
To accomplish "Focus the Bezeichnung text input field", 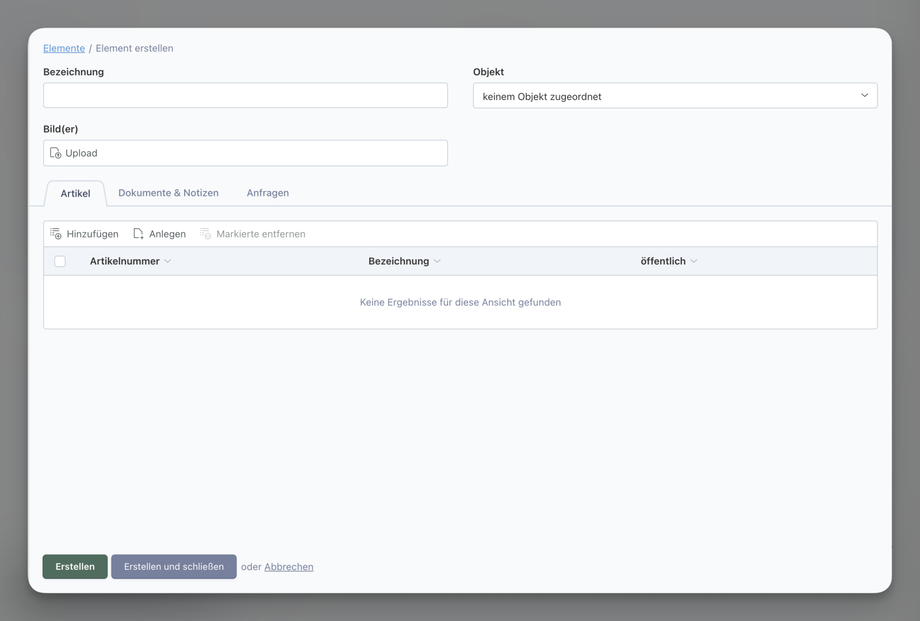I will 245,96.
